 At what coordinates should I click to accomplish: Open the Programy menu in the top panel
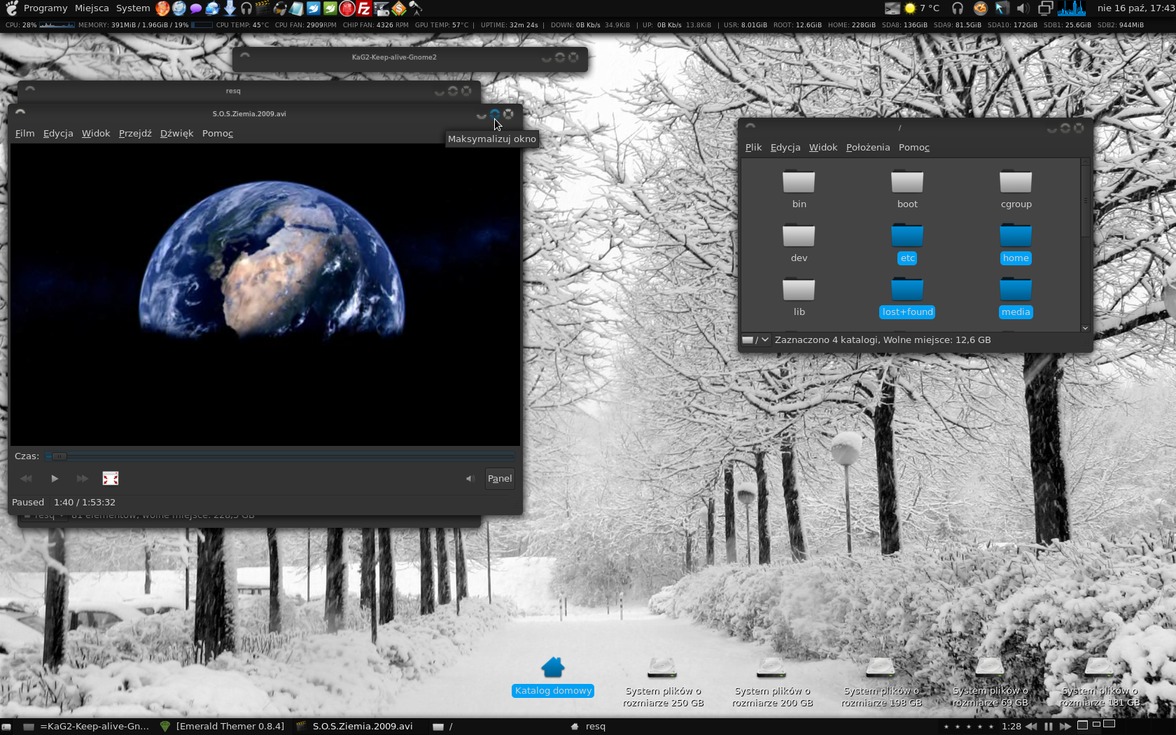[45, 8]
